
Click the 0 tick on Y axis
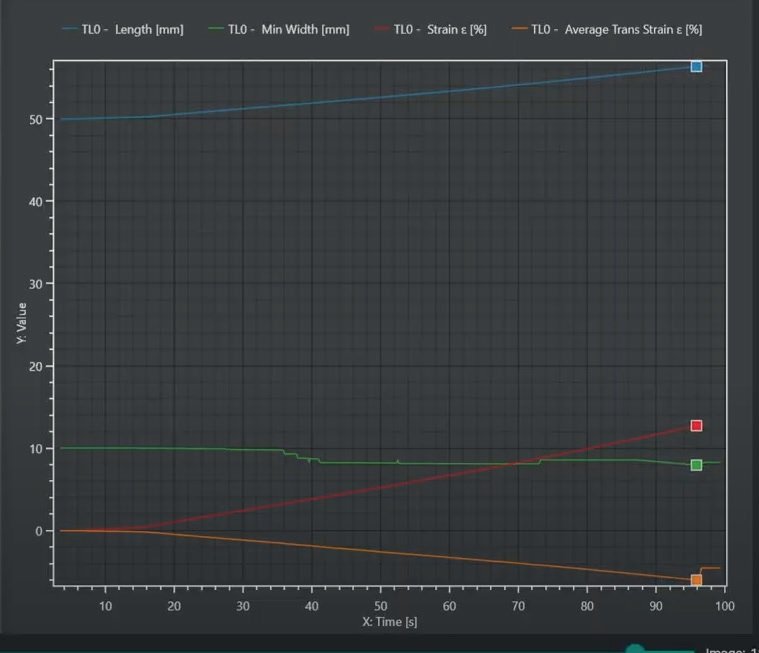coord(41,531)
